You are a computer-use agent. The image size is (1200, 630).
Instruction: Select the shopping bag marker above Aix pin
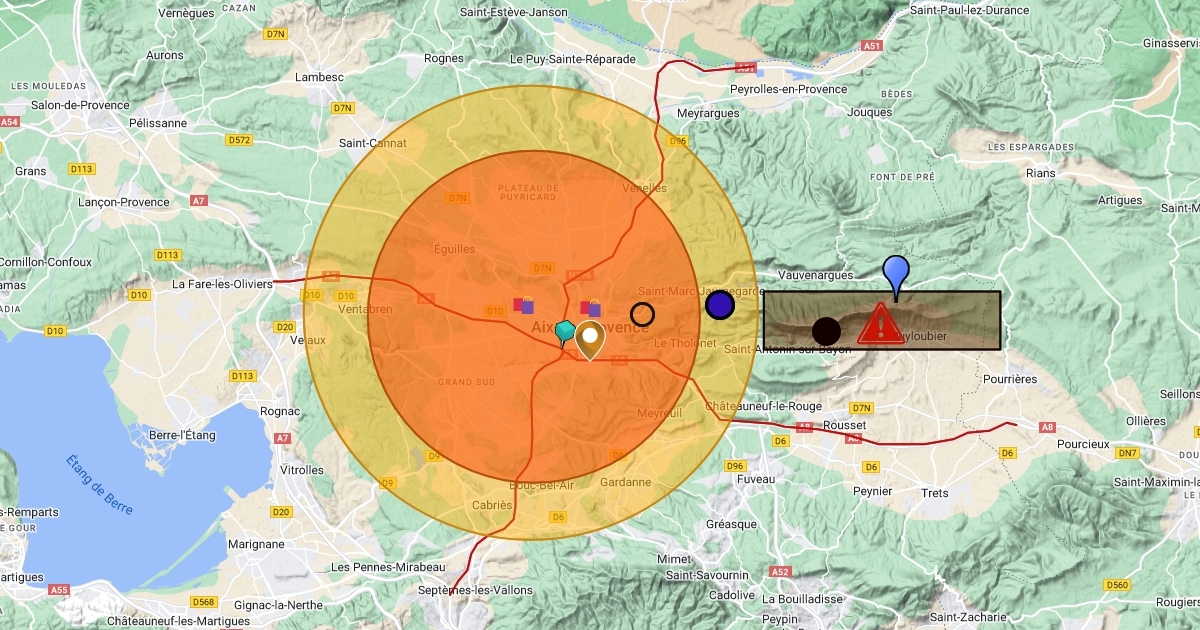[591, 308]
